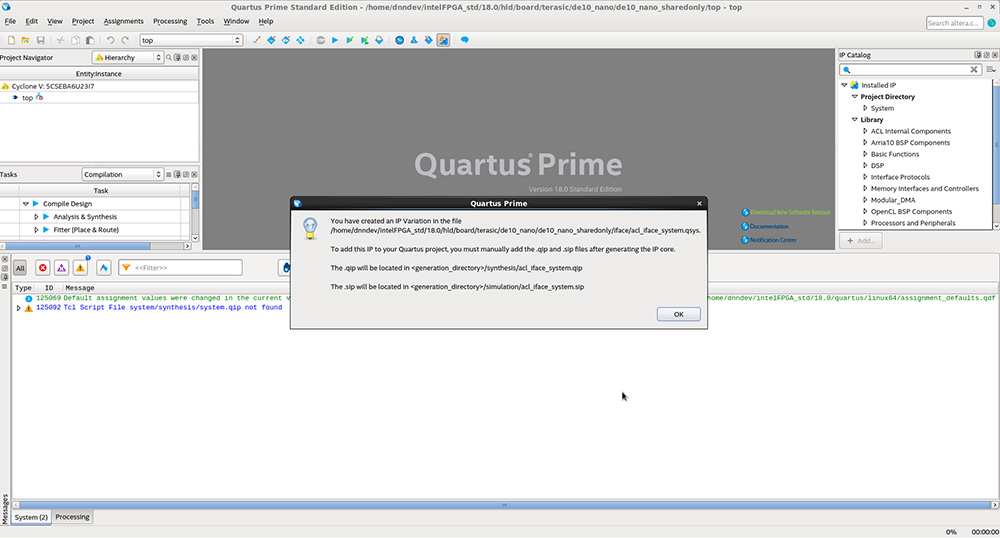This screenshot has height=538, width=1000.
Task: Toggle the red Error messages filter
Action: tap(43, 268)
